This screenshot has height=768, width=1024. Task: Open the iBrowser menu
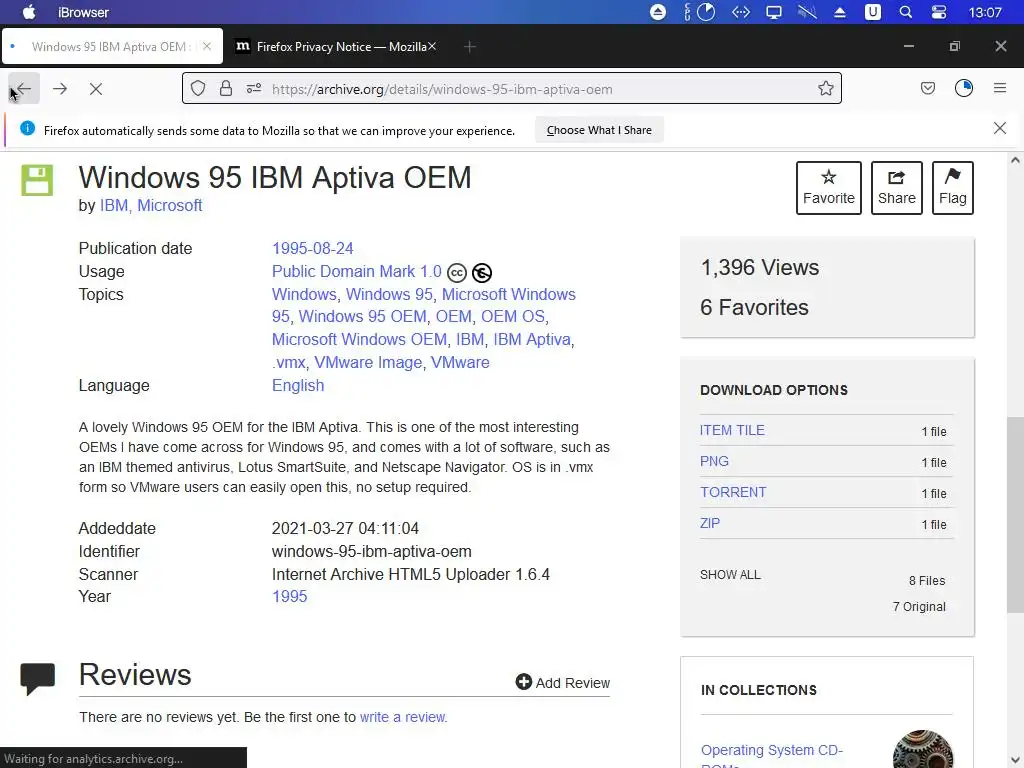point(84,12)
